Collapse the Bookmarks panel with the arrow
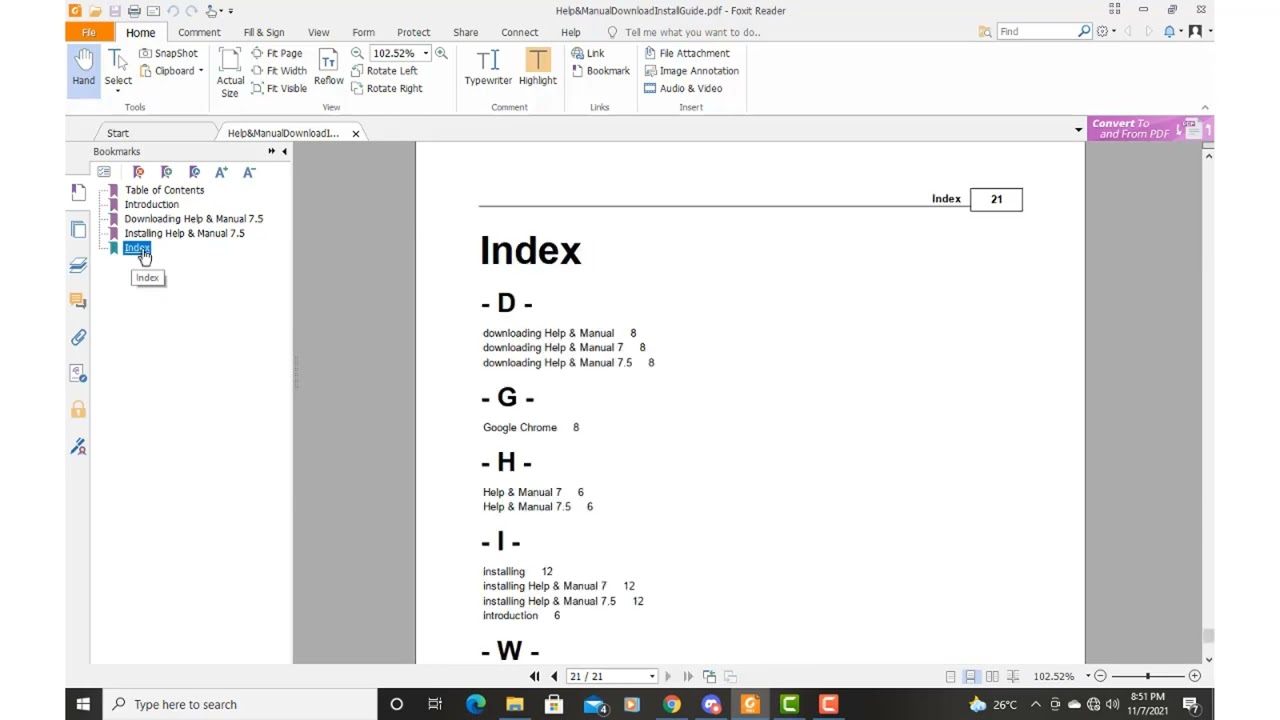The height and width of the screenshot is (720, 1280). (x=284, y=151)
